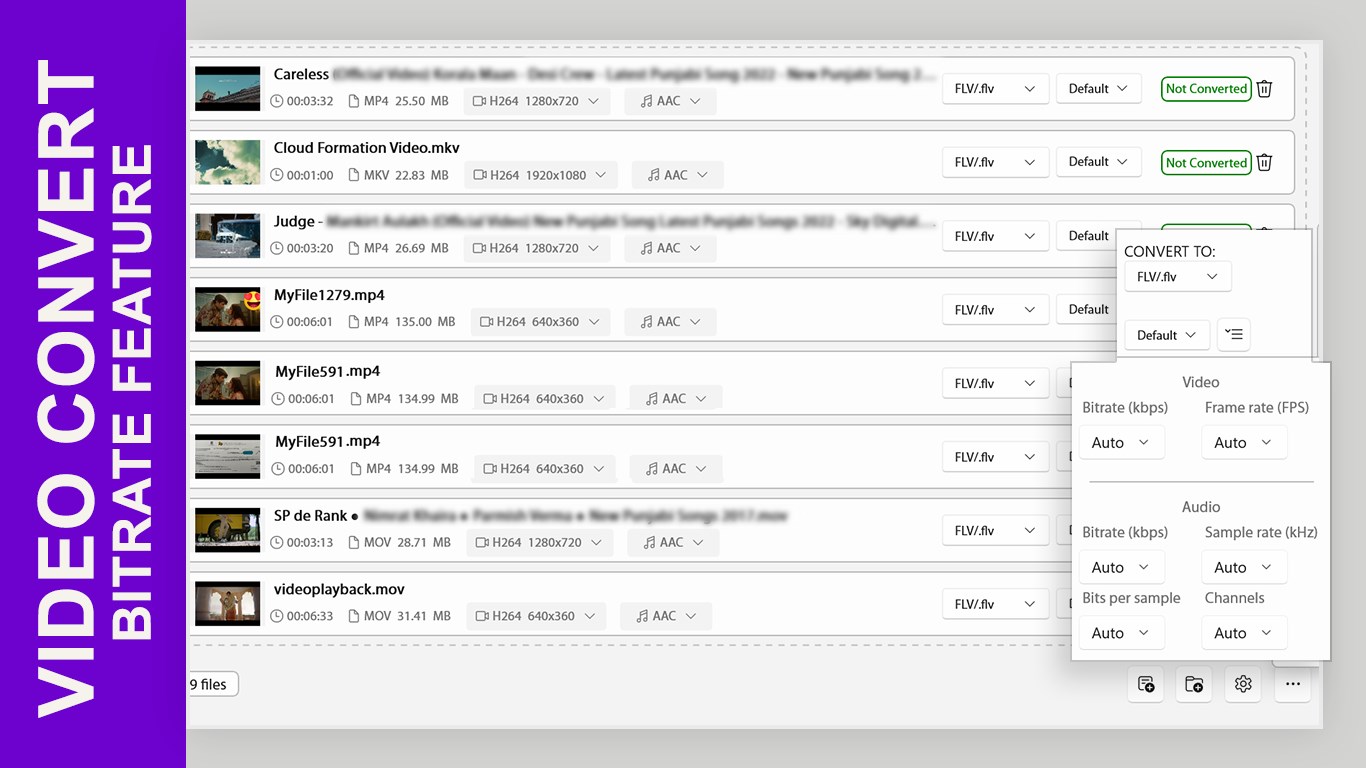Open FLV/.flv dropdown for MyFile1279.mp4

coord(995,309)
